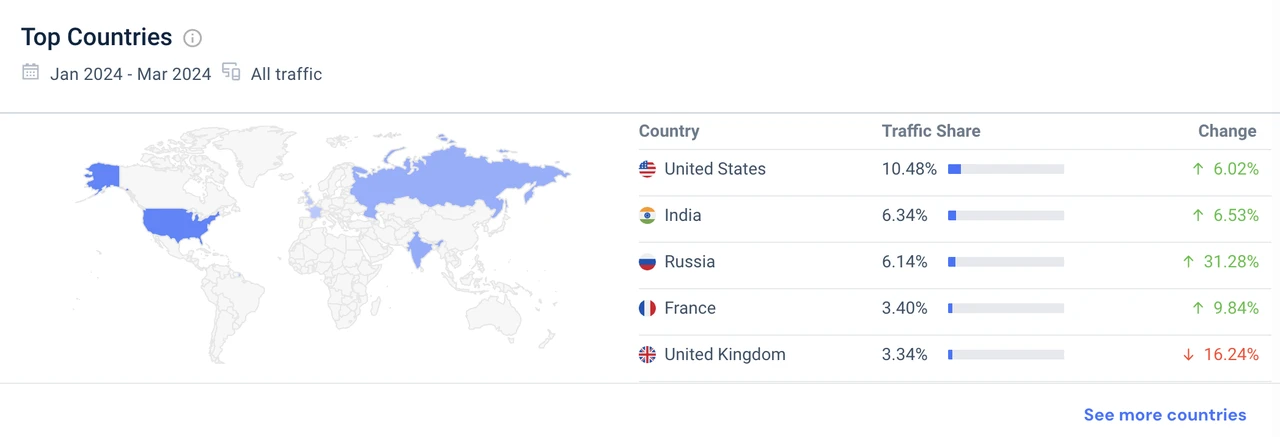Click the info icon beside Top Countries

[193, 38]
